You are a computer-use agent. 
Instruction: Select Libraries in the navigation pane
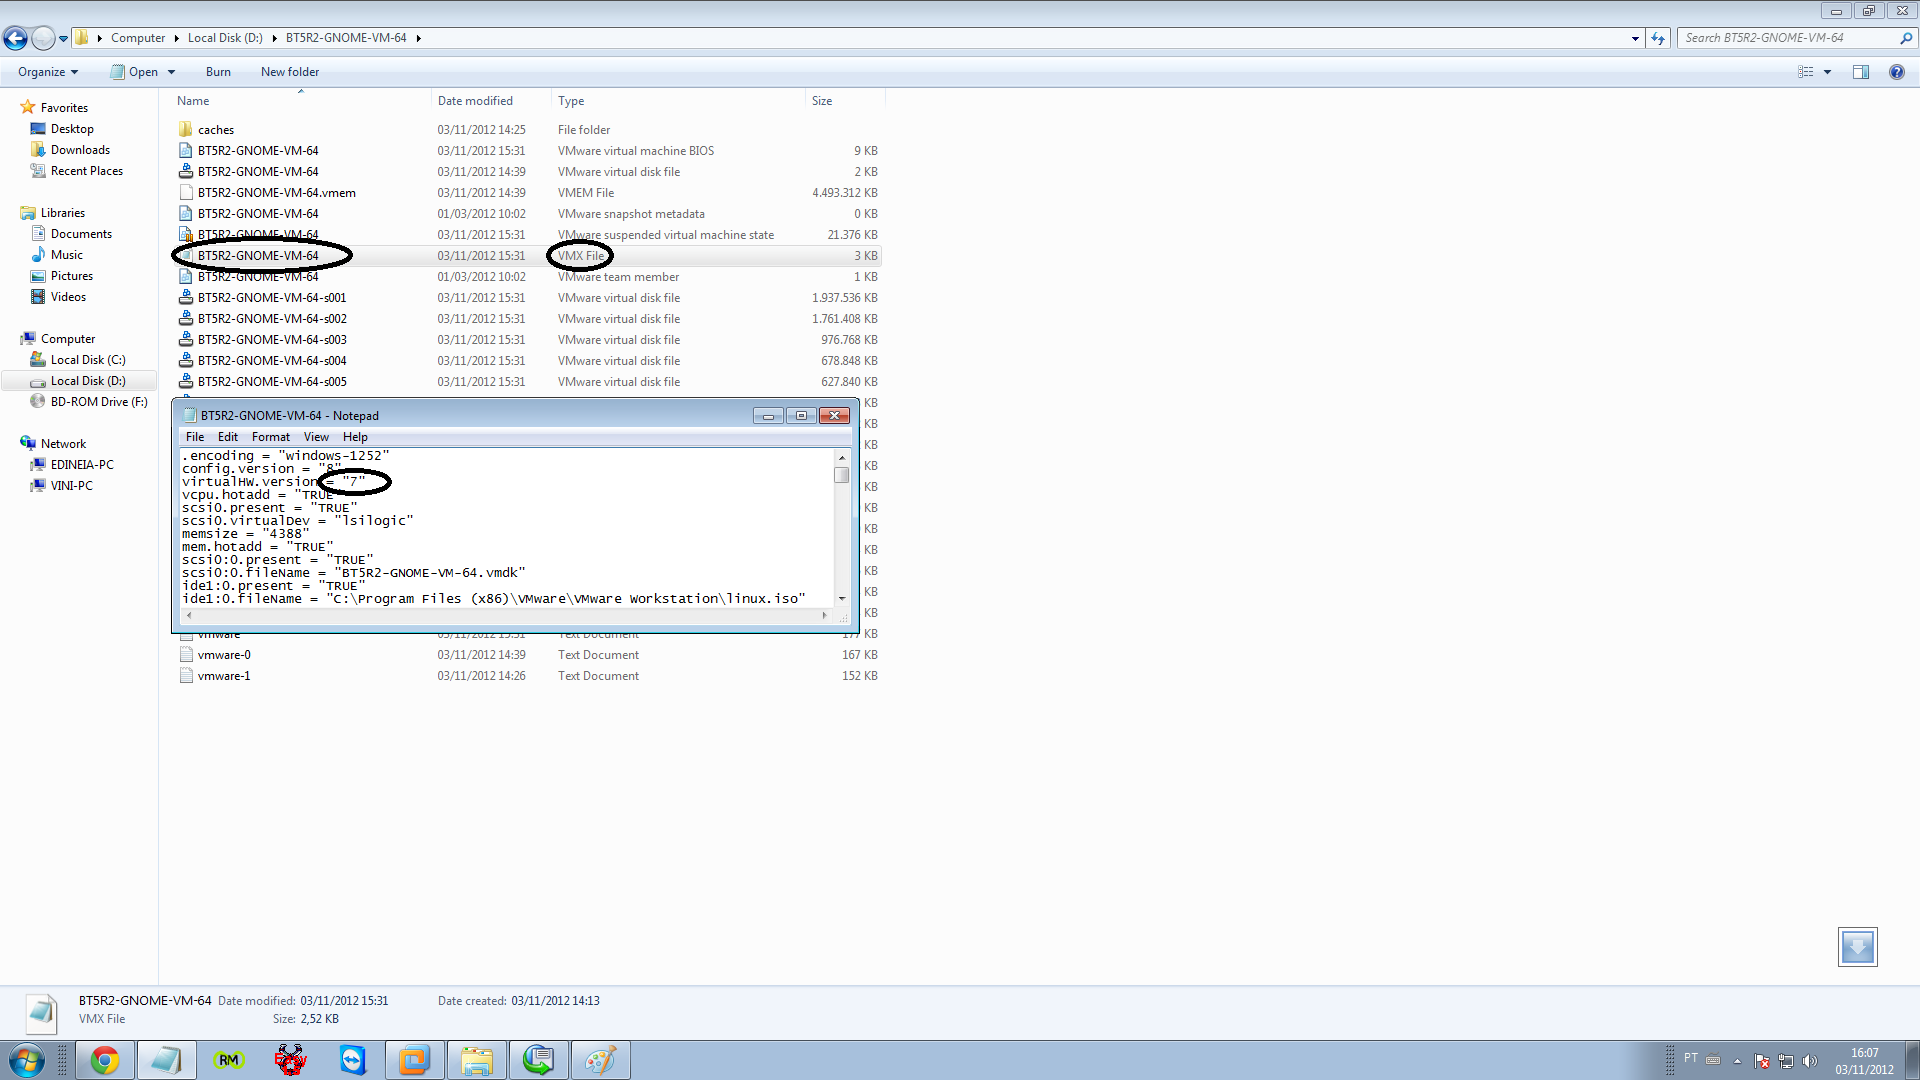click(63, 213)
